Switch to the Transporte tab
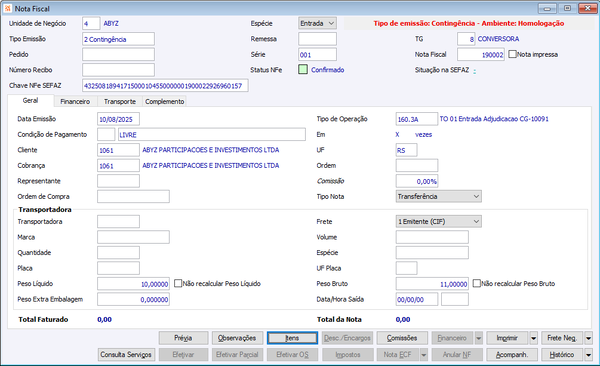The image size is (600, 366). click(120, 101)
